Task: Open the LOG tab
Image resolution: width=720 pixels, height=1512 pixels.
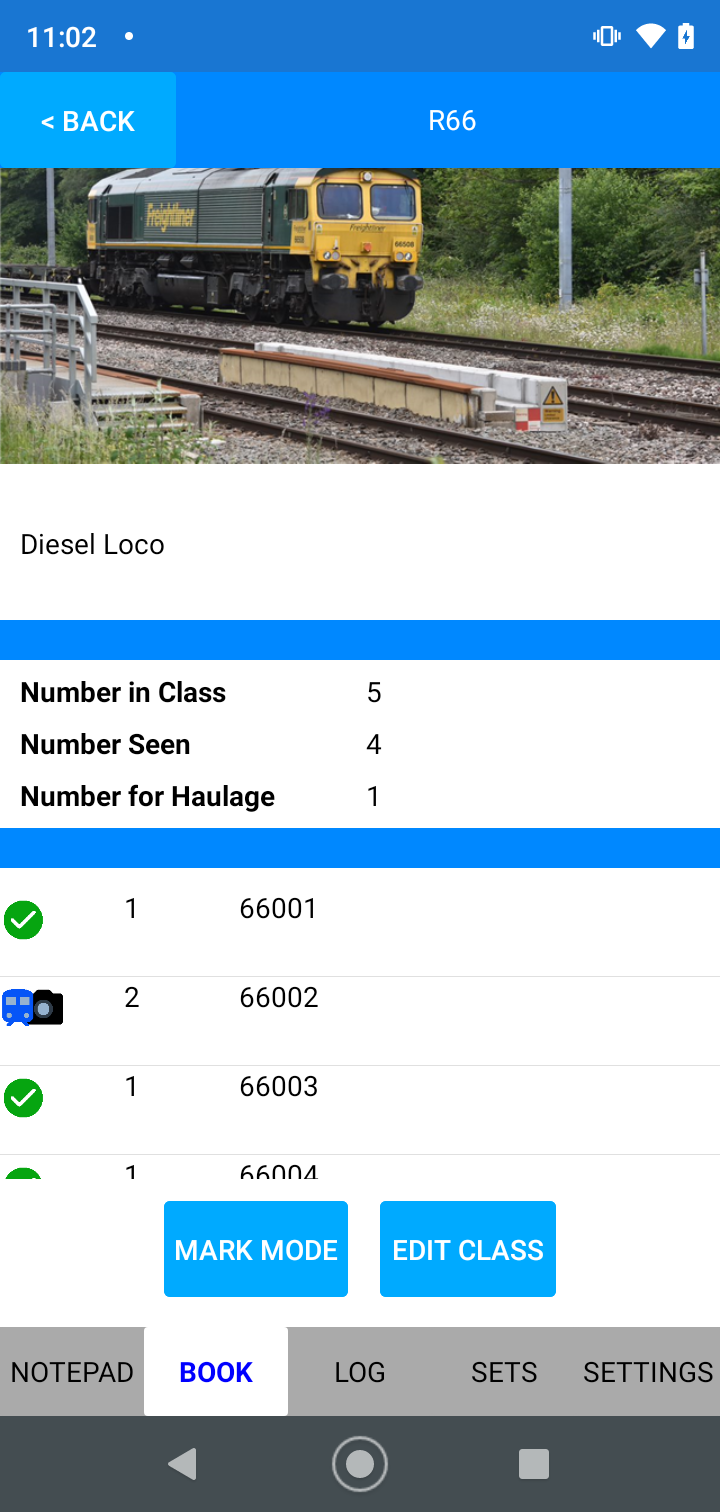Action: point(359,1371)
